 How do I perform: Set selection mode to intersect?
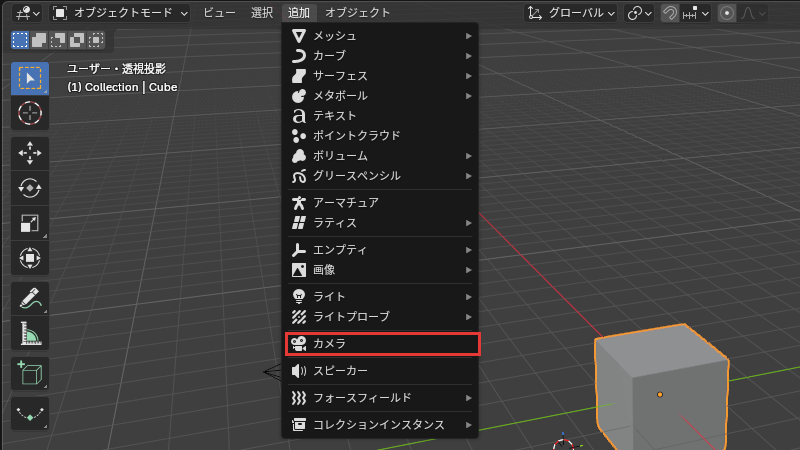(95, 40)
